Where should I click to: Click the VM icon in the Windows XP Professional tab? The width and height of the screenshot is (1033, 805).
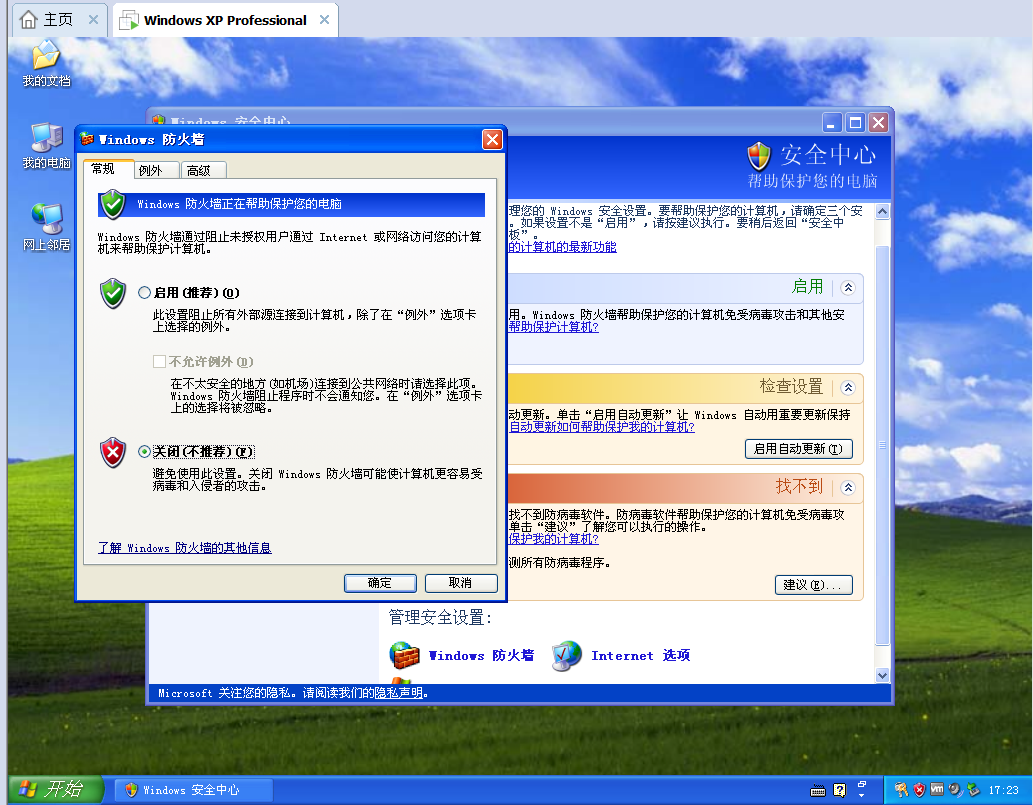click(128, 20)
